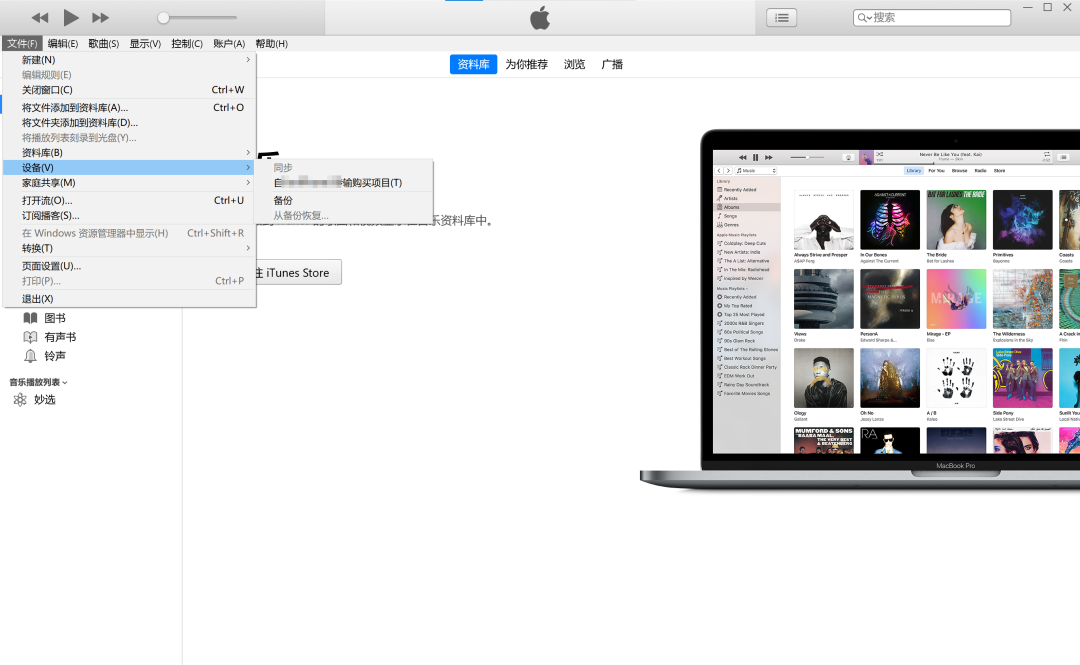Start playback with the play button

pyautogui.click(x=70, y=17)
